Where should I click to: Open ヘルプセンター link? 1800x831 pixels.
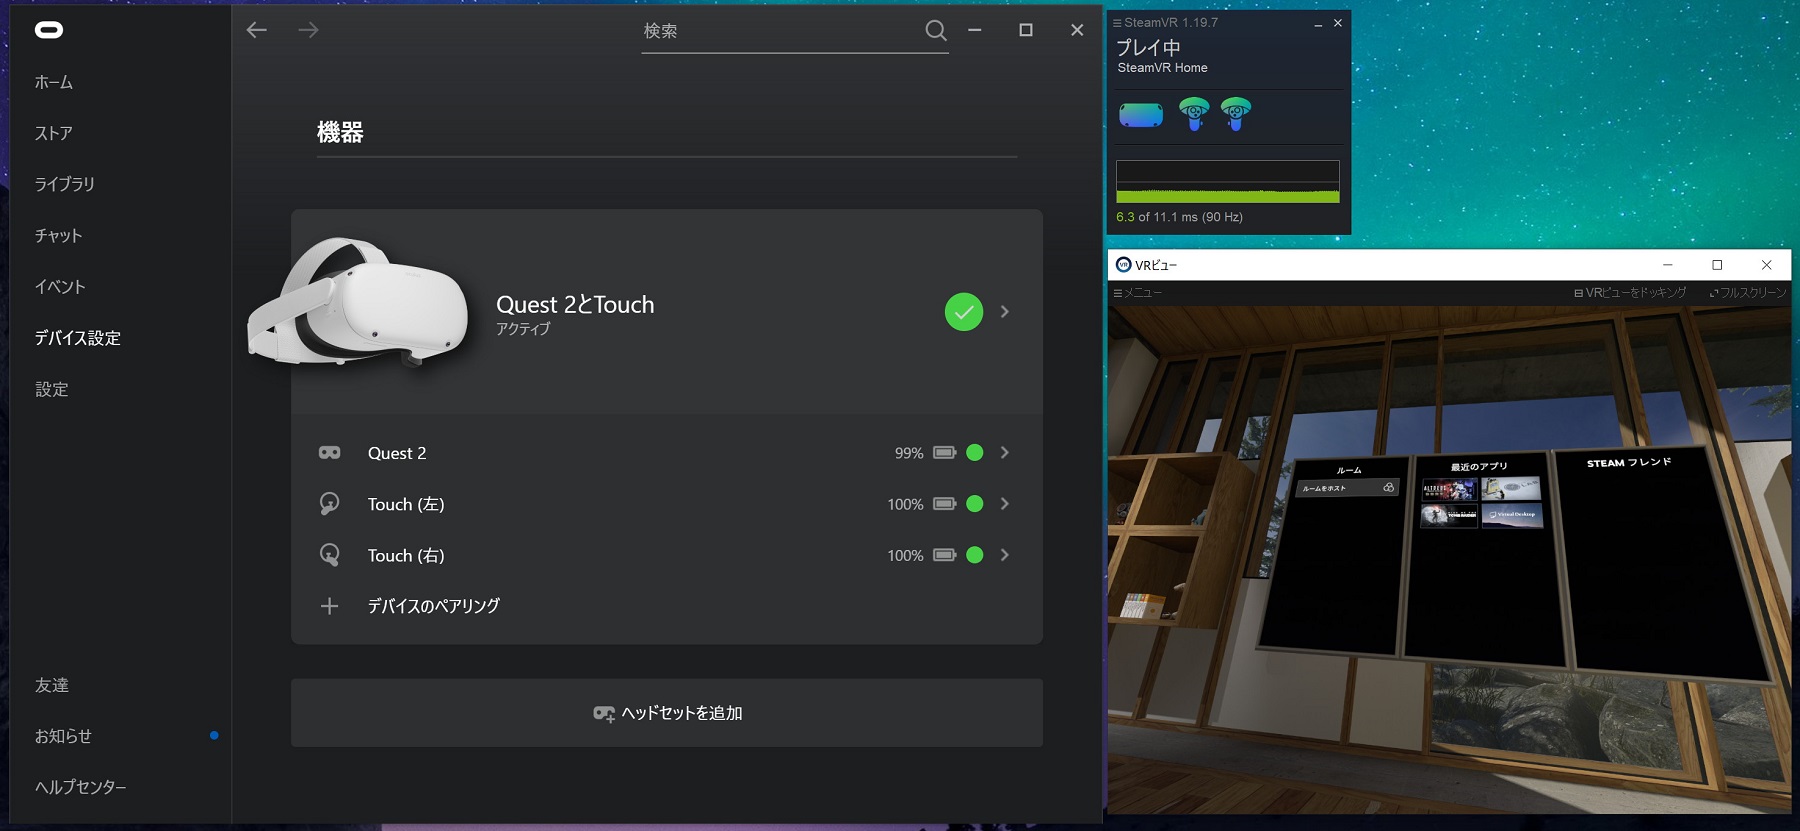click(x=81, y=787)
